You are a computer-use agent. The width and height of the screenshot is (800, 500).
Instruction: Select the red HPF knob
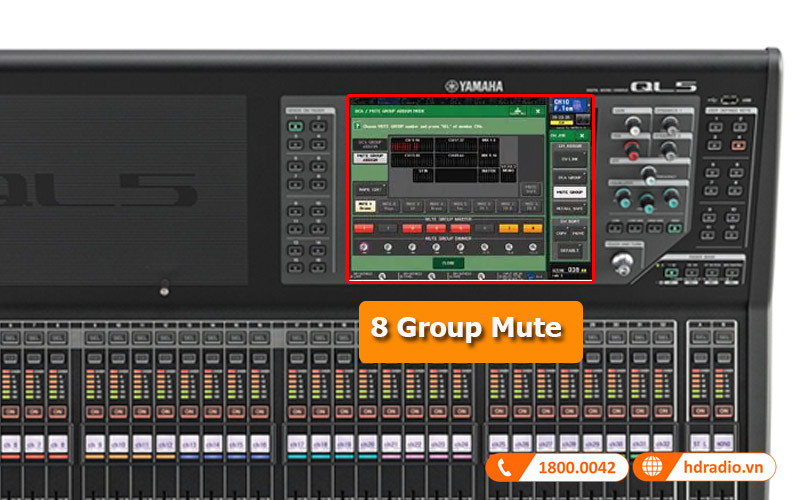click(x=632, y=149)
